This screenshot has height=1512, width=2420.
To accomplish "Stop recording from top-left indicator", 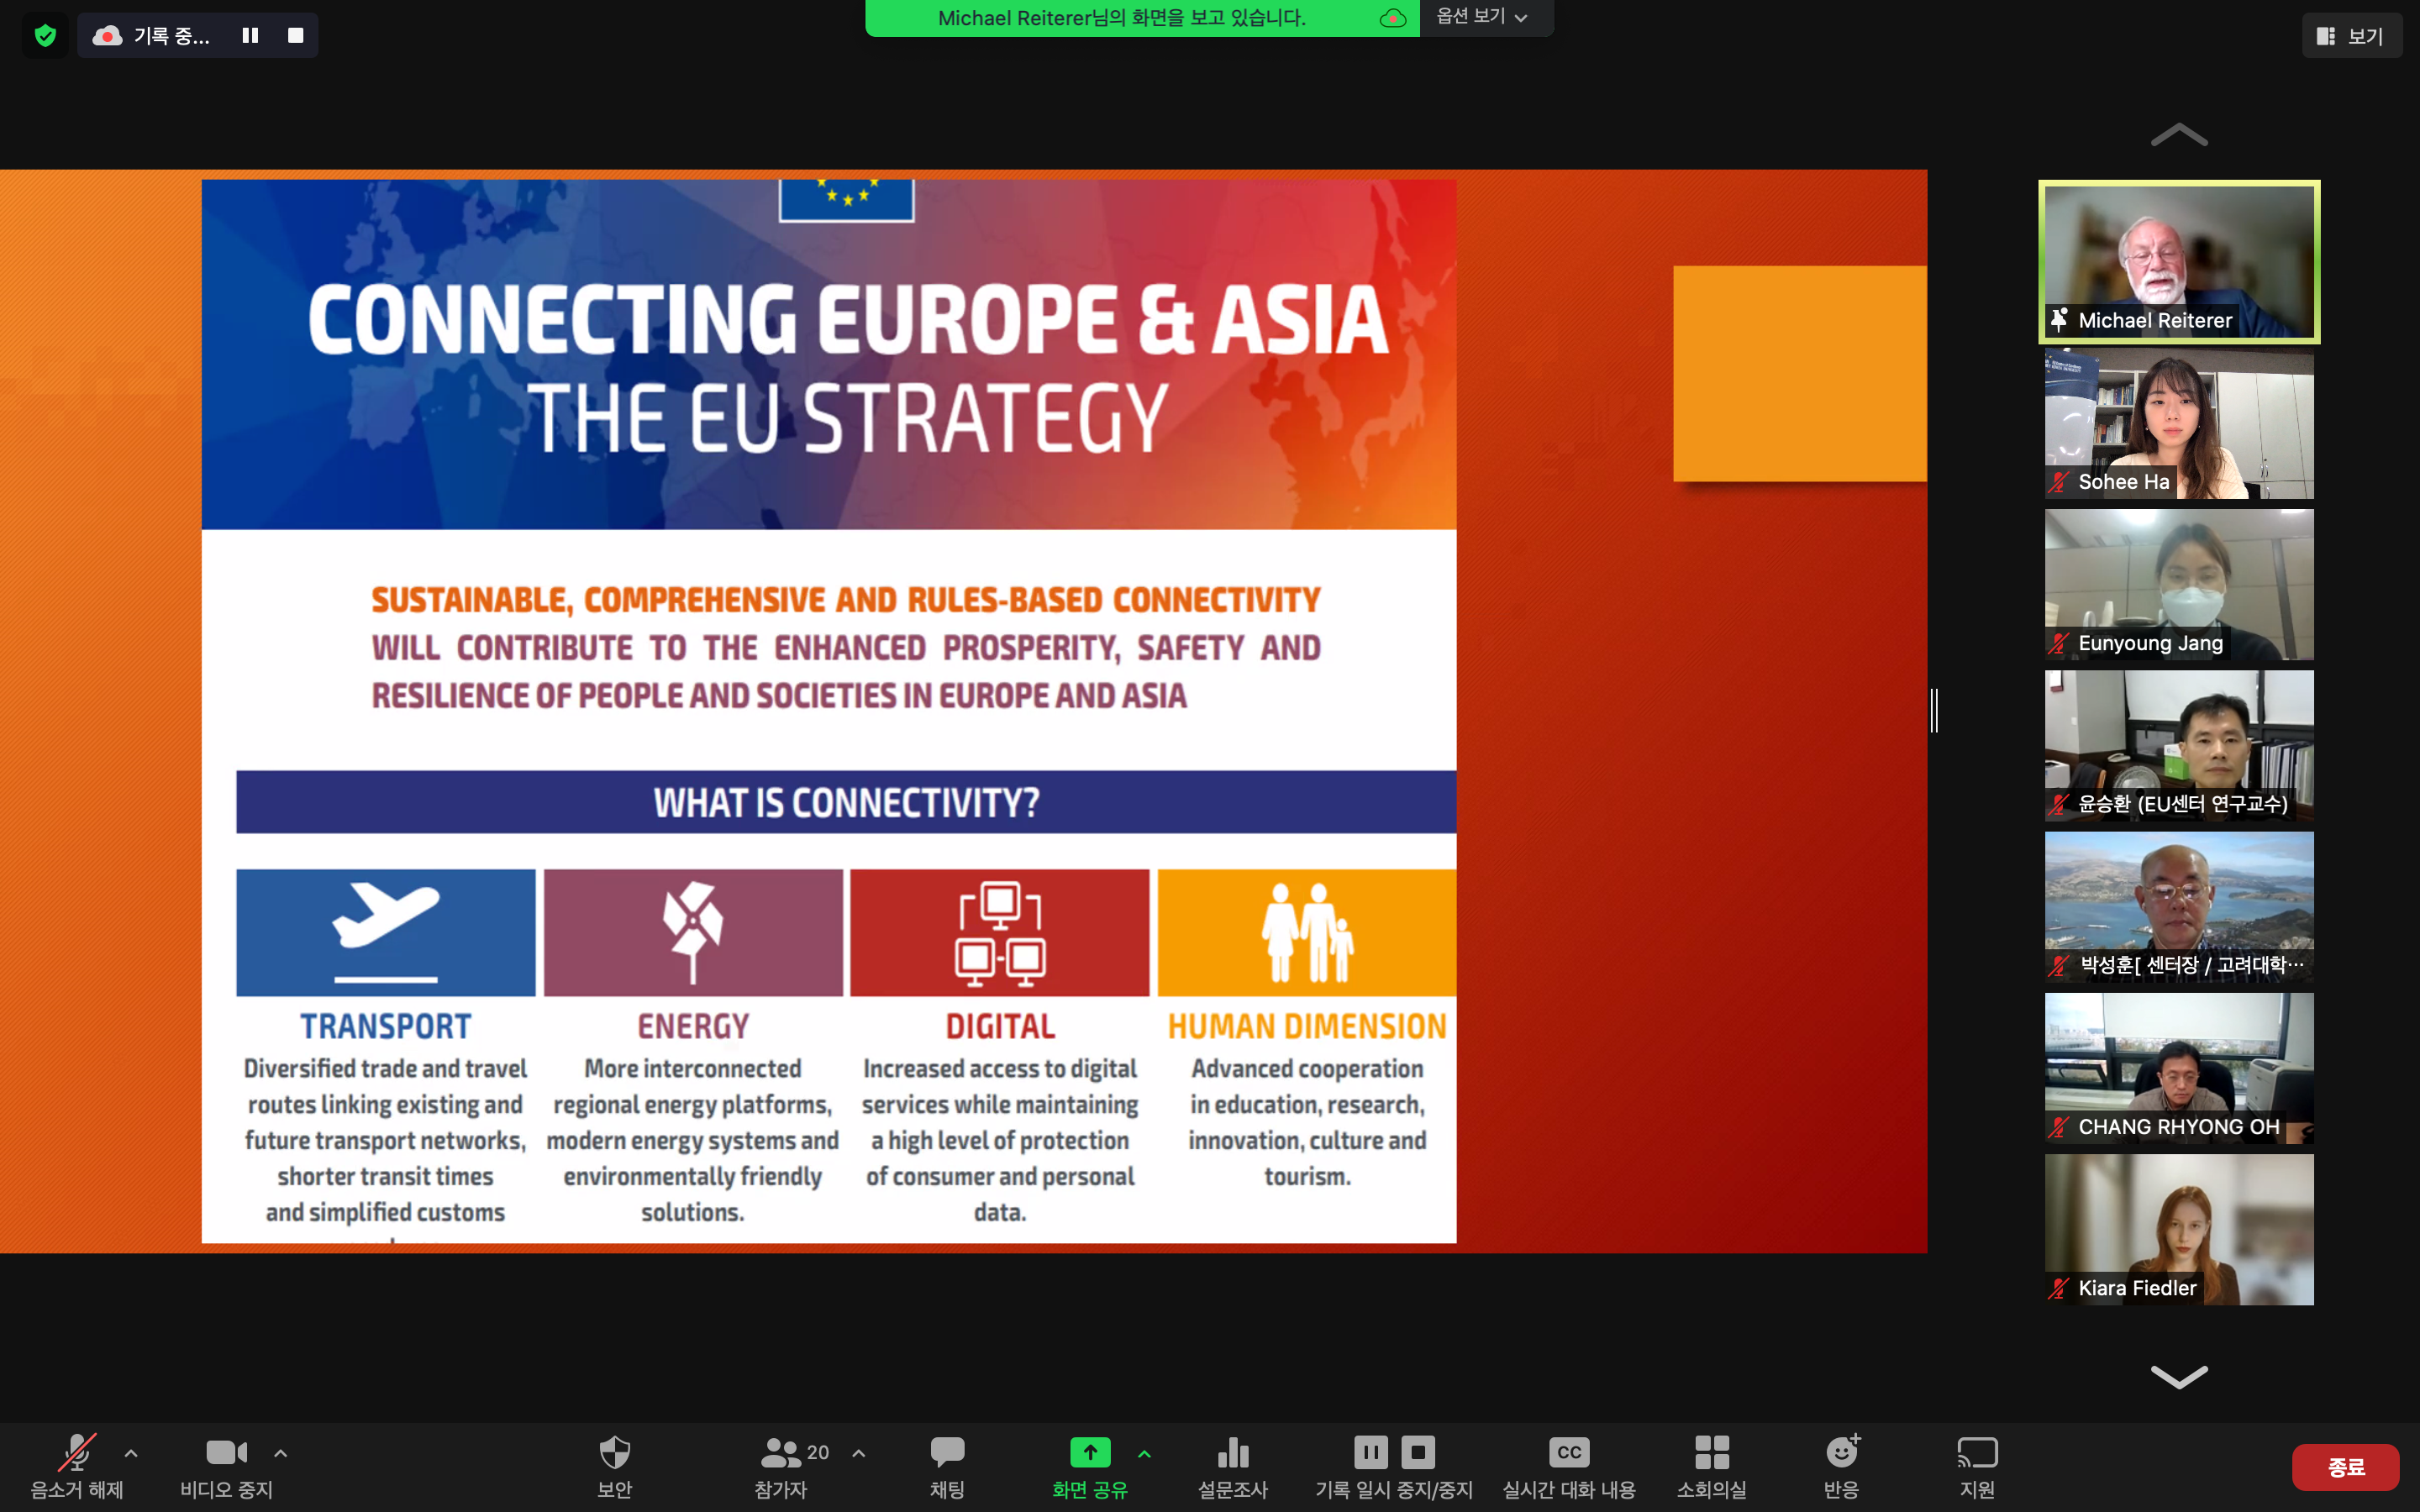I will coord(296,36).
